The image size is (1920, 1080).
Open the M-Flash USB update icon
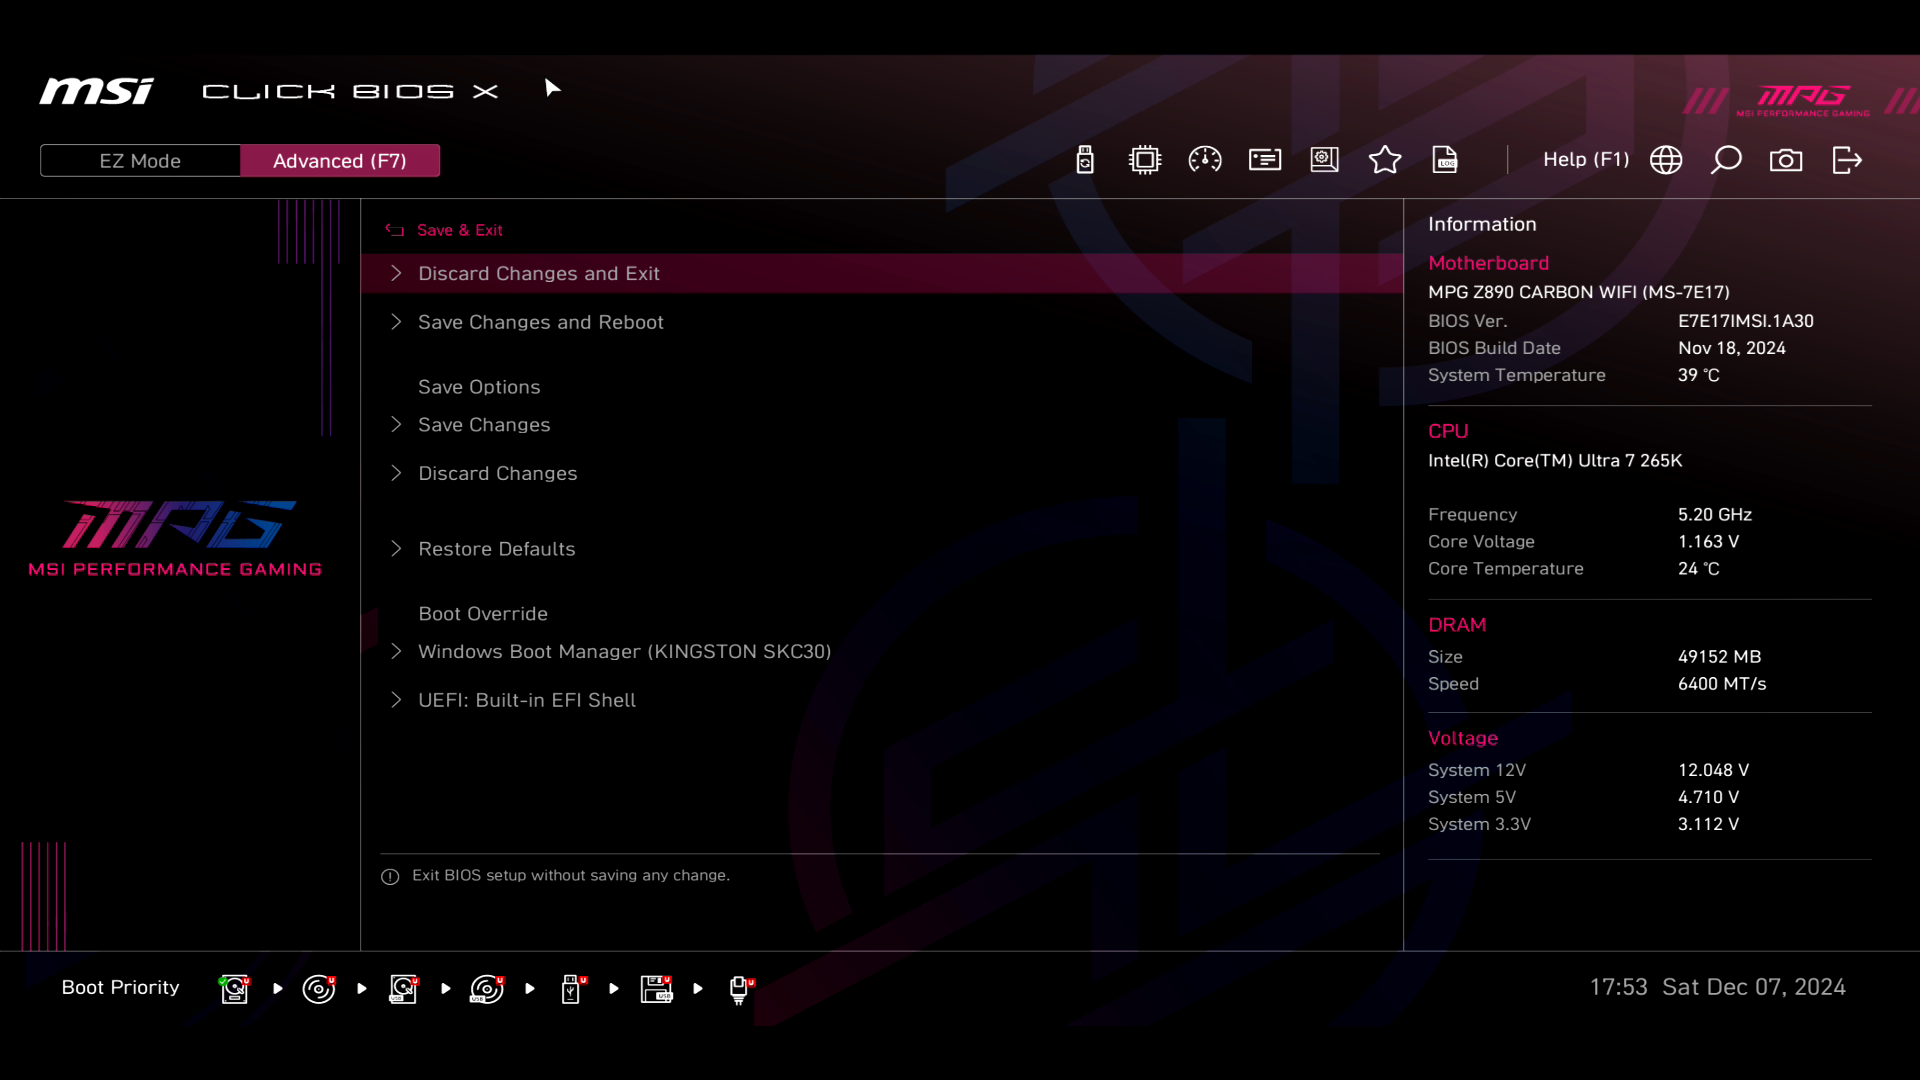point(1085,160)
